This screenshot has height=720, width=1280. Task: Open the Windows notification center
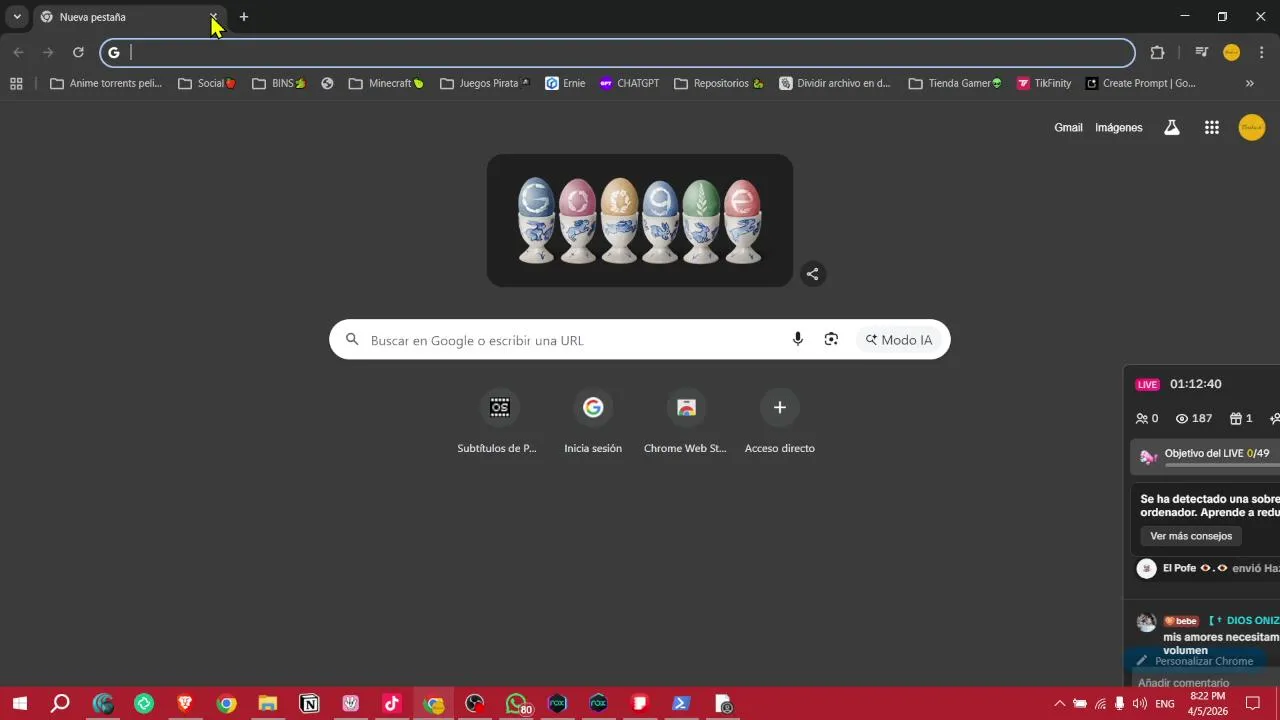(1253, 704)
